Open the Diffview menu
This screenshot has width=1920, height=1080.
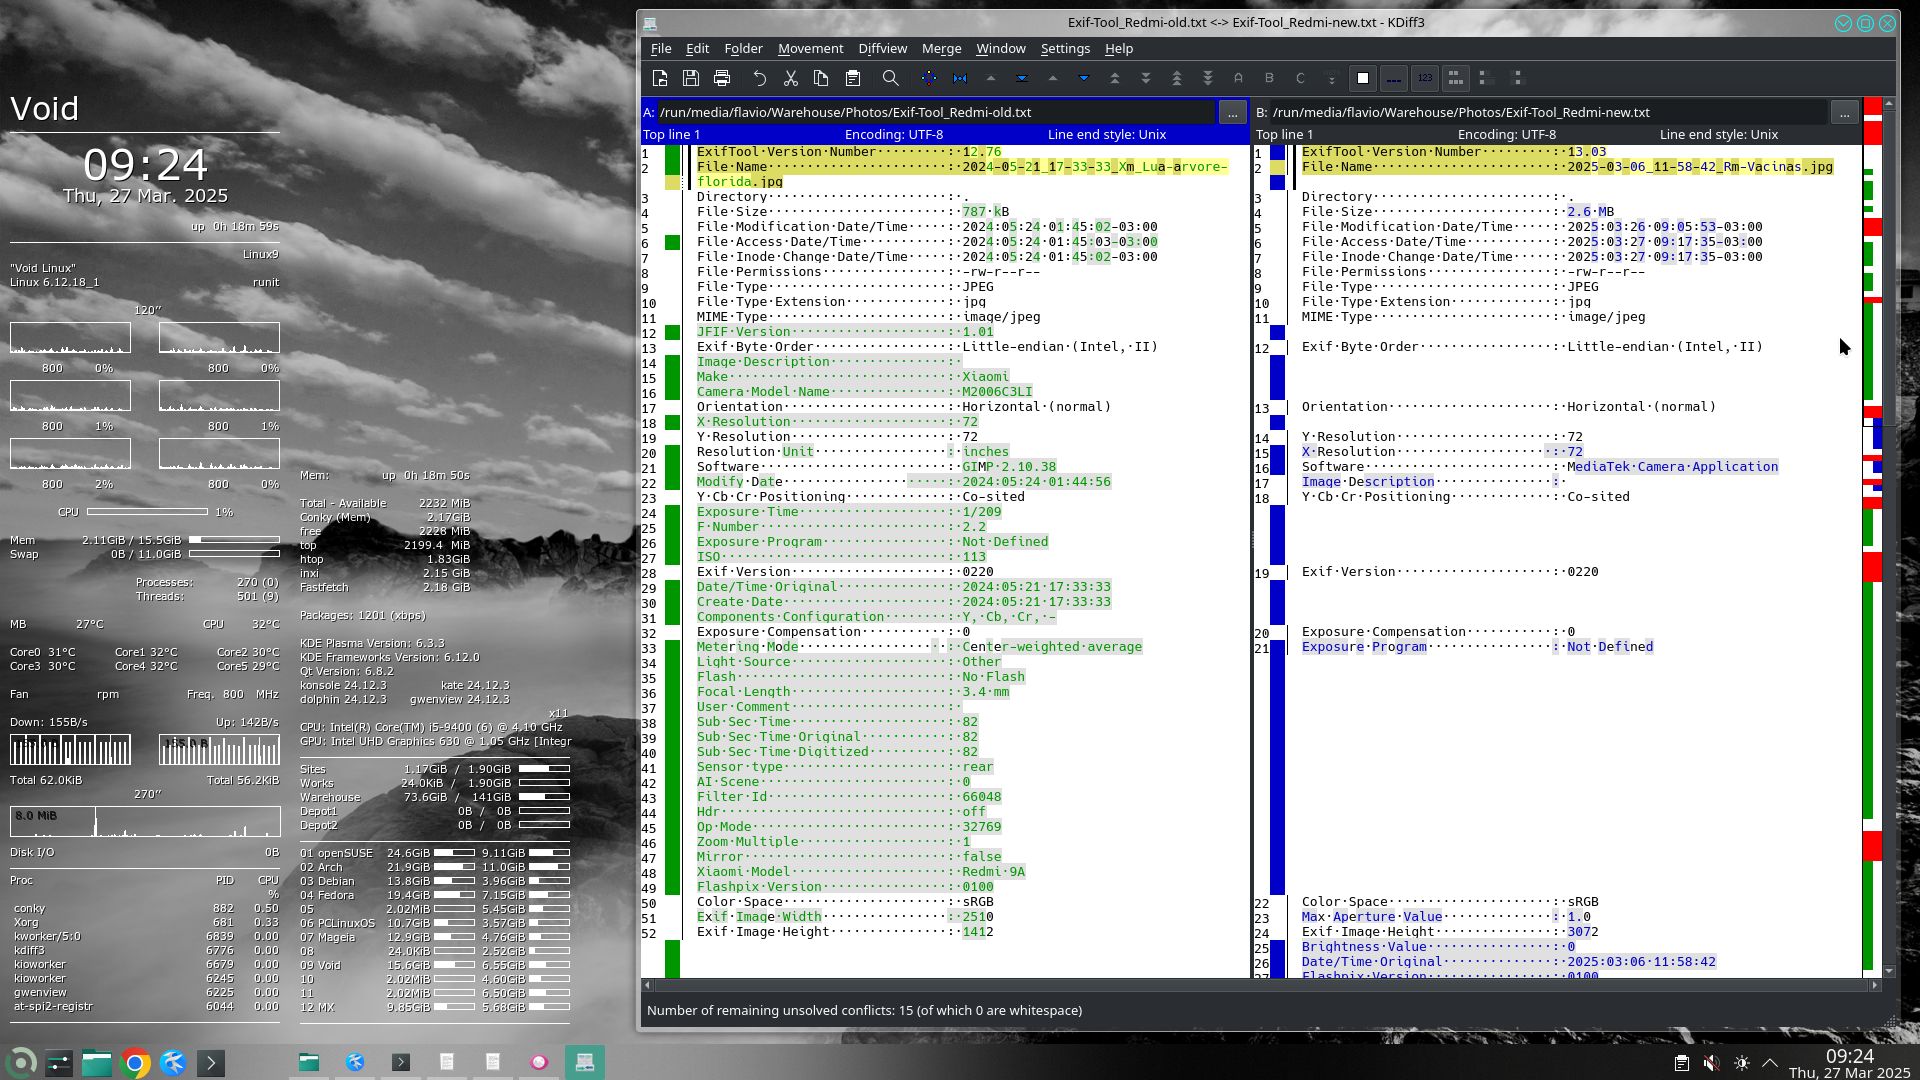[x=882, y=48]
